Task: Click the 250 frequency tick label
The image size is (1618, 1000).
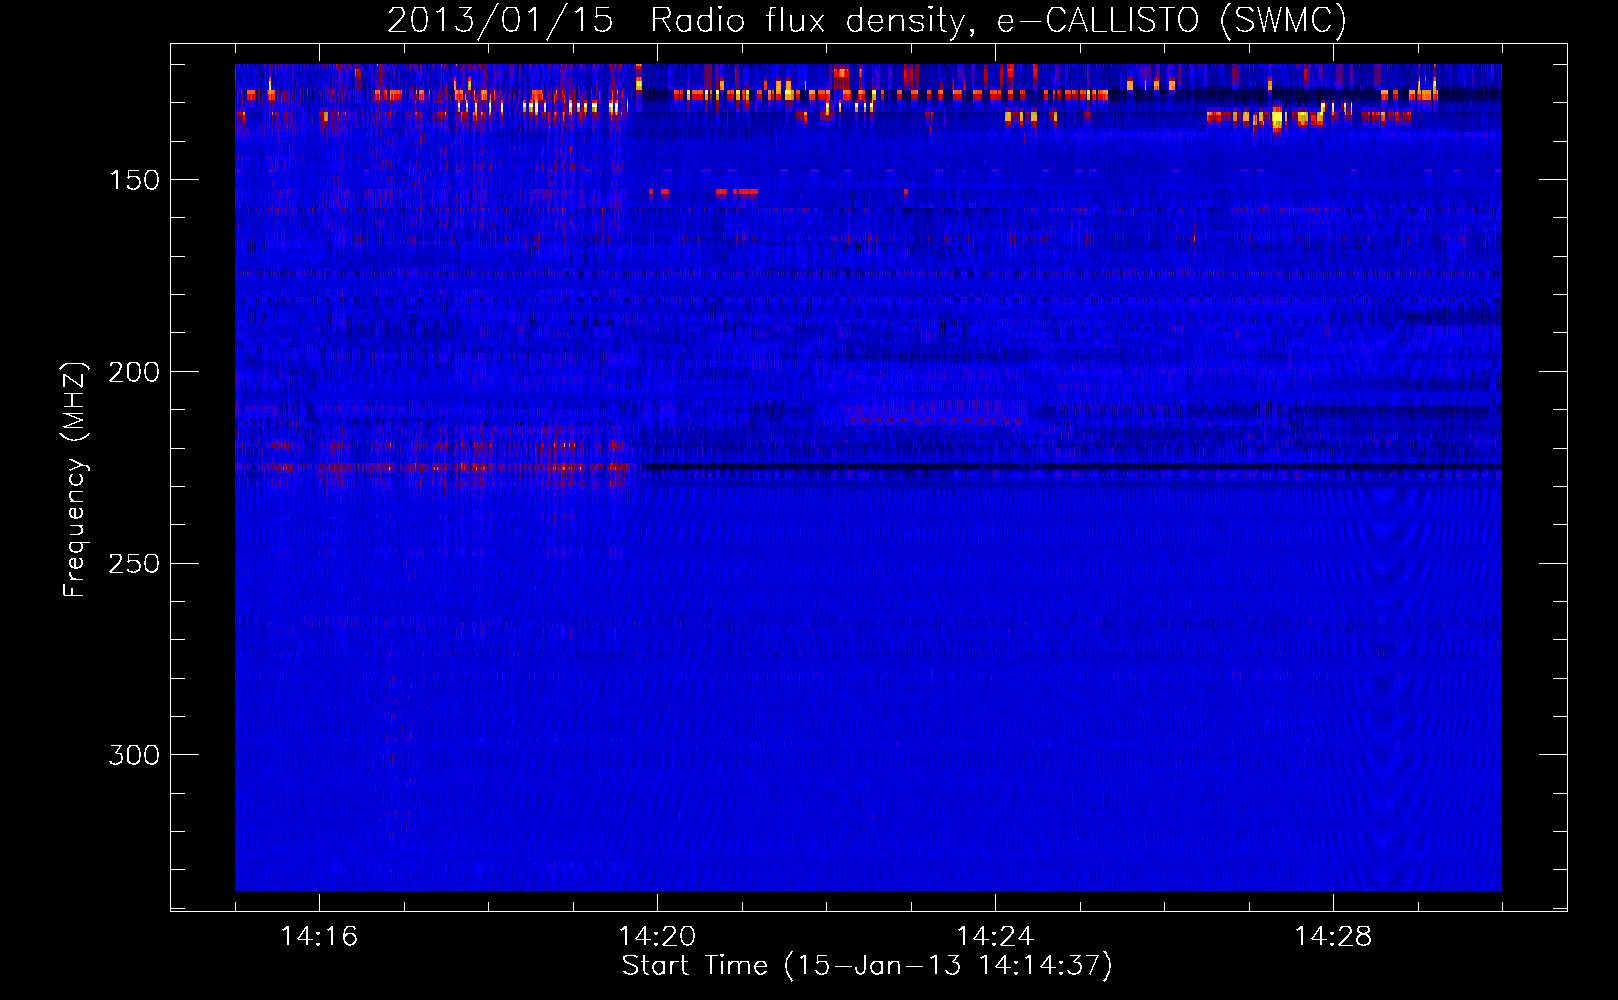Action: [x=134, y=564]
